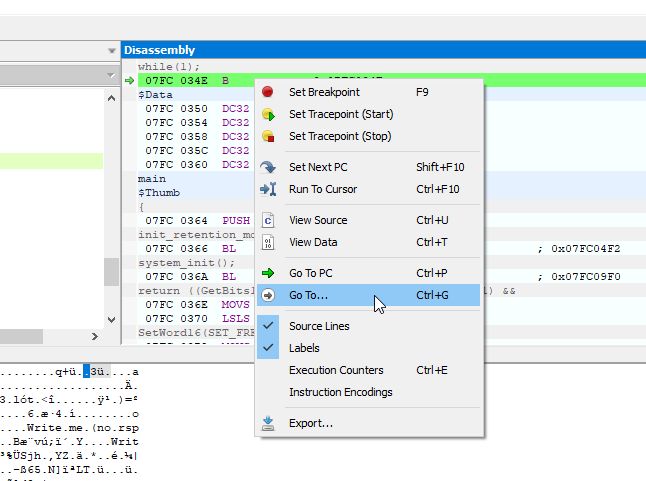
Task: Click the Set Next PC arrow icon
Action: point(268,167)
